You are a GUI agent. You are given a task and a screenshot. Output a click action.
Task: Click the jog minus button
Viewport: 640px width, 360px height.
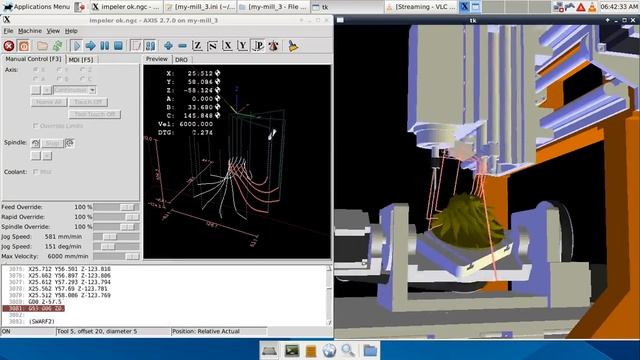[36, 90]
